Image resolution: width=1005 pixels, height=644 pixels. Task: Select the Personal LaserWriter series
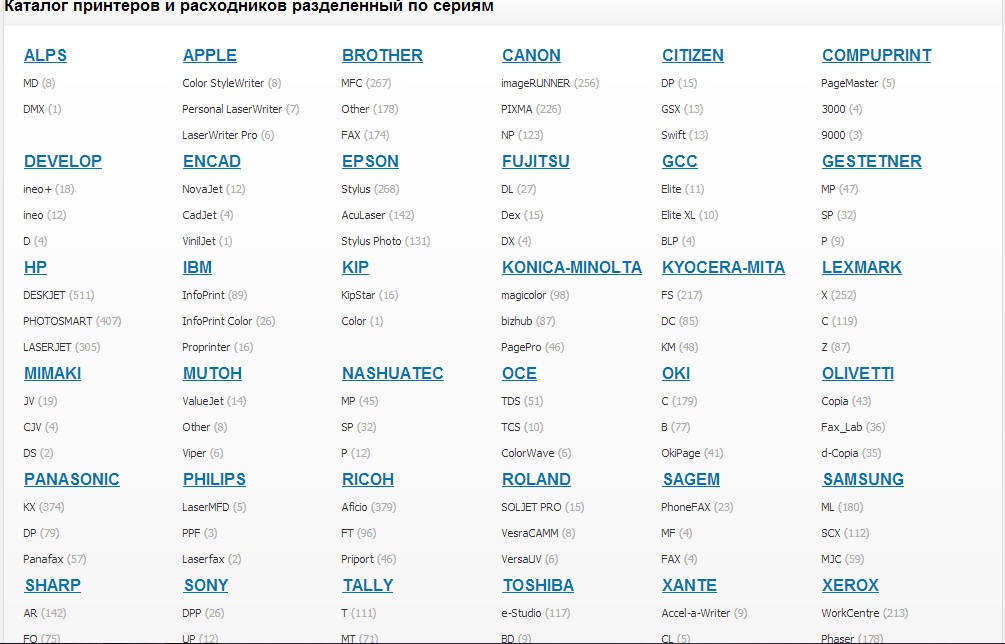(232, 110)
